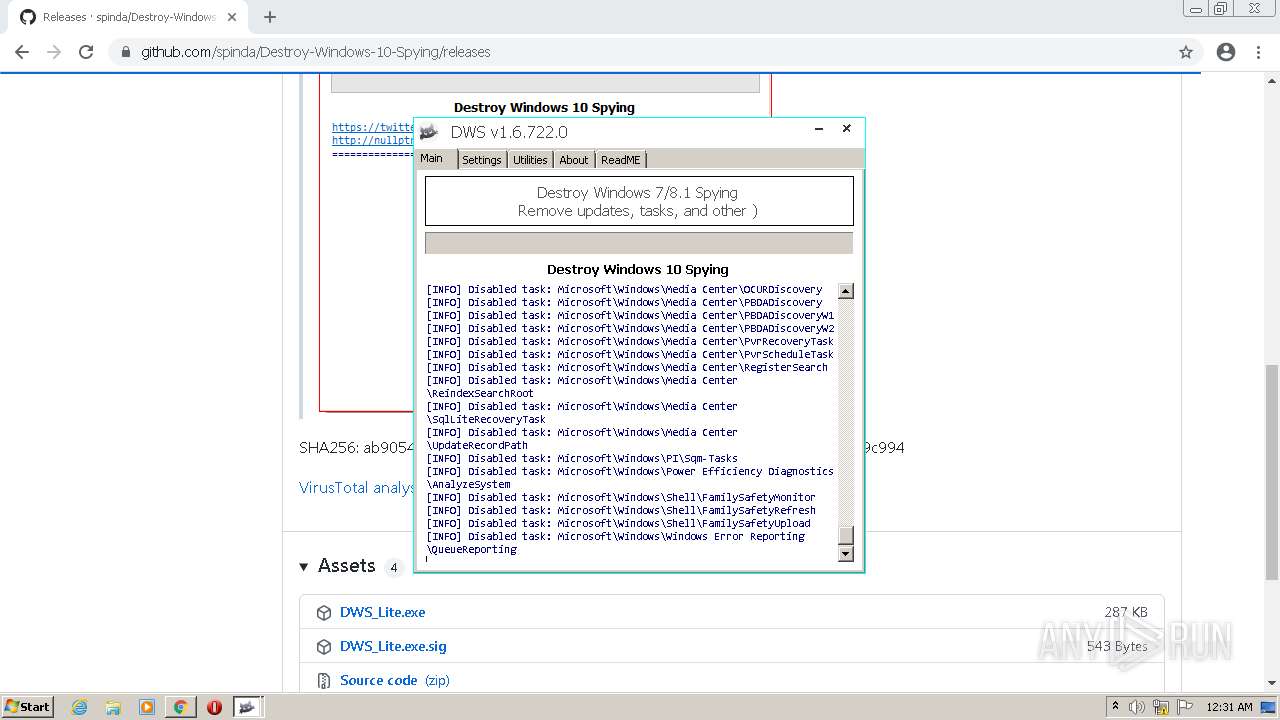Open the Action Center flag icon
Viewport: 1280px width, 720px height.
coord(1185,707)
